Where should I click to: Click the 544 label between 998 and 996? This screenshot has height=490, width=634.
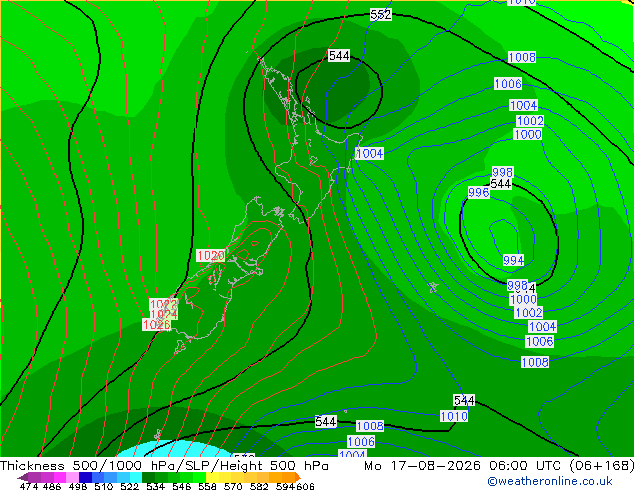[501, 184]
